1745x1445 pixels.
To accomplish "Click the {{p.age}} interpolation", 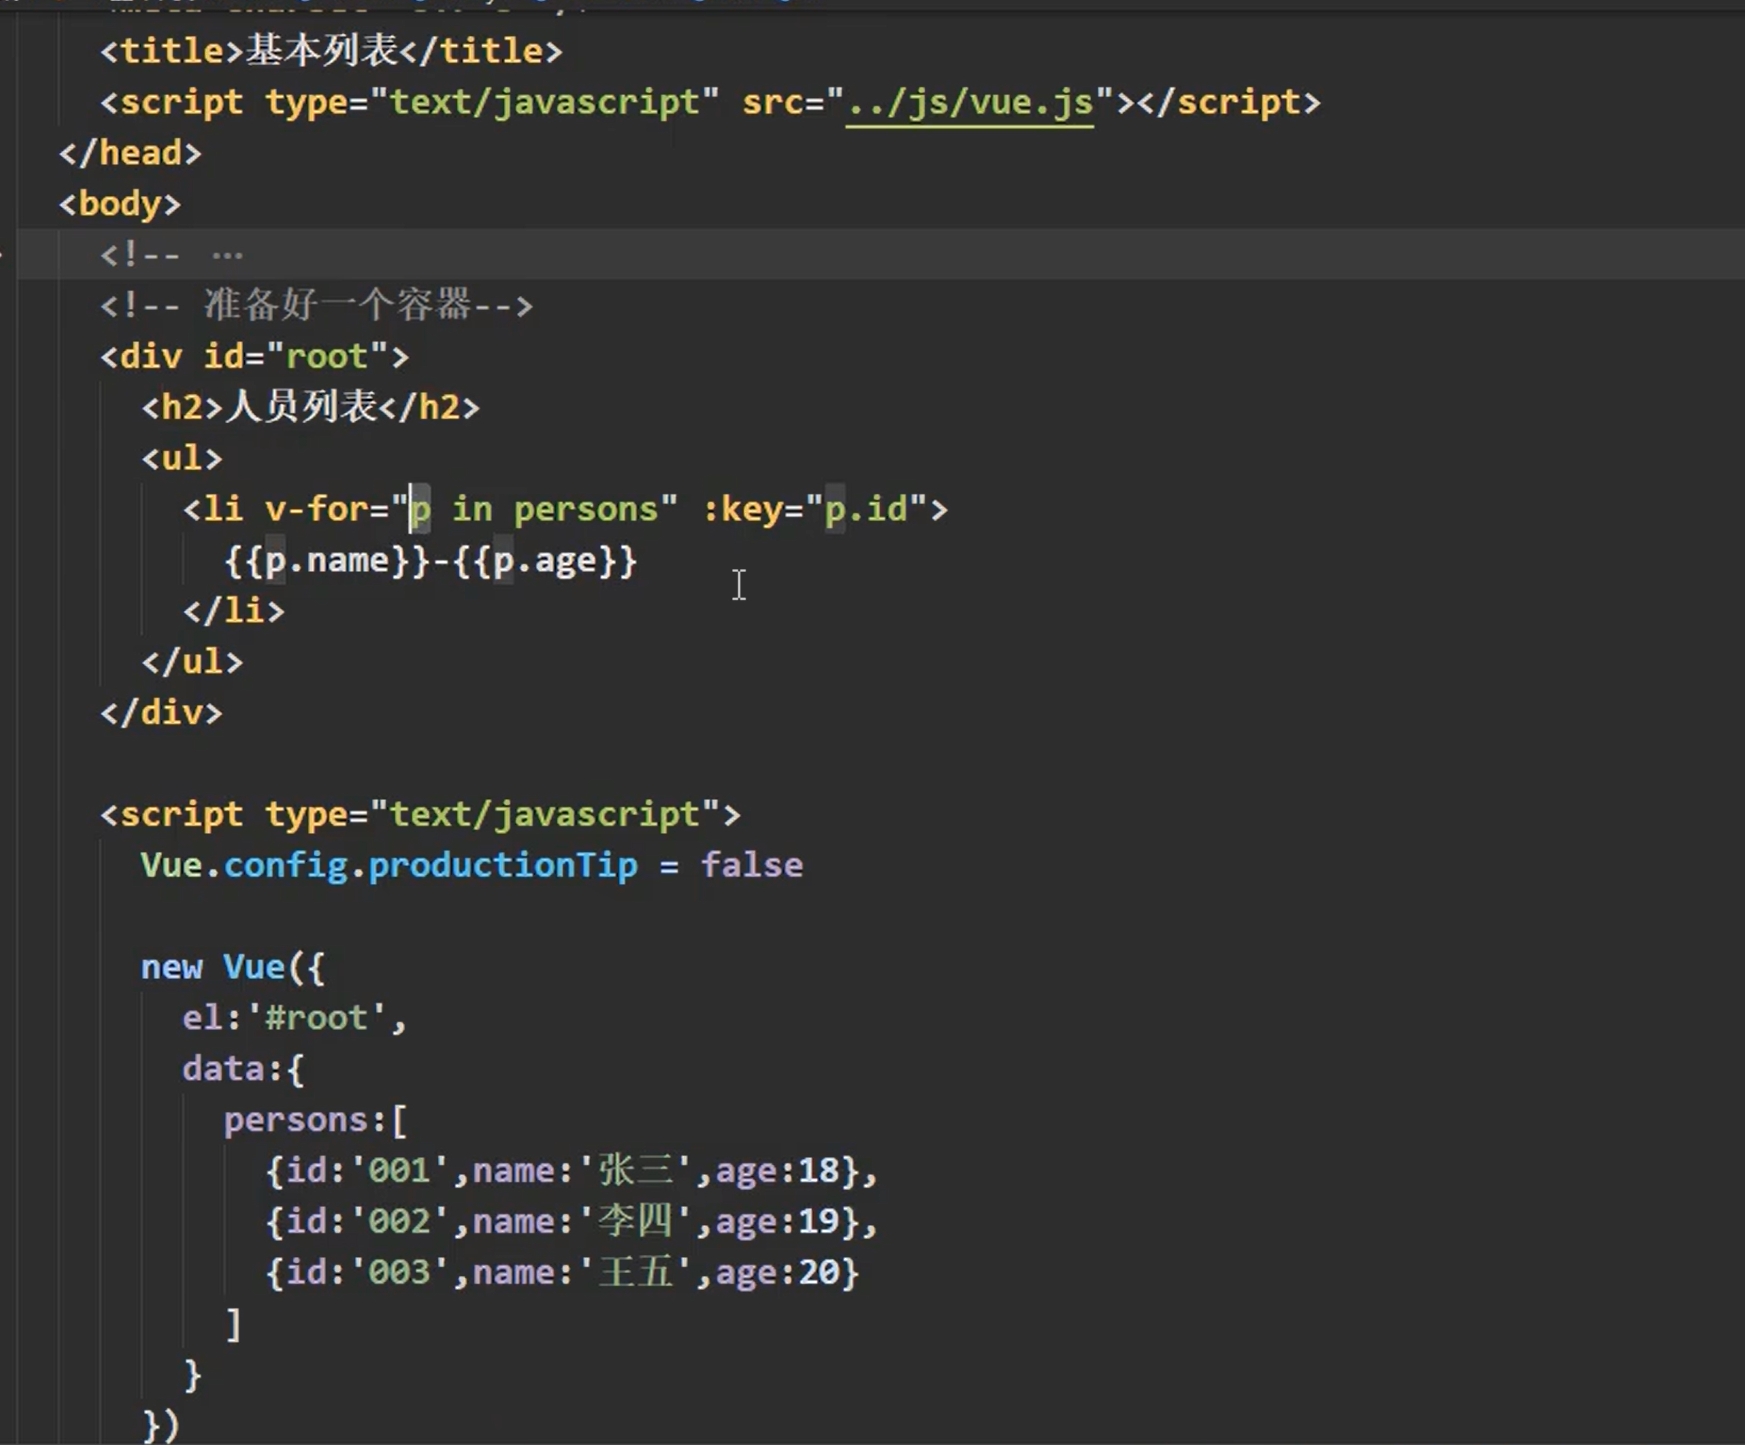I will [x=545, y=560].
